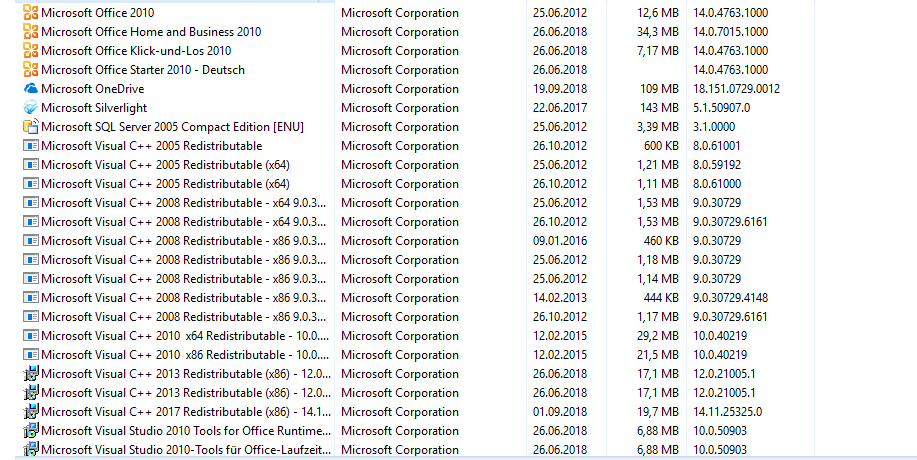The width and height of the screenshot is (917, 460).
Task: Click icon of Visual C++ 2005 600 KB entry
Action: 30,146
